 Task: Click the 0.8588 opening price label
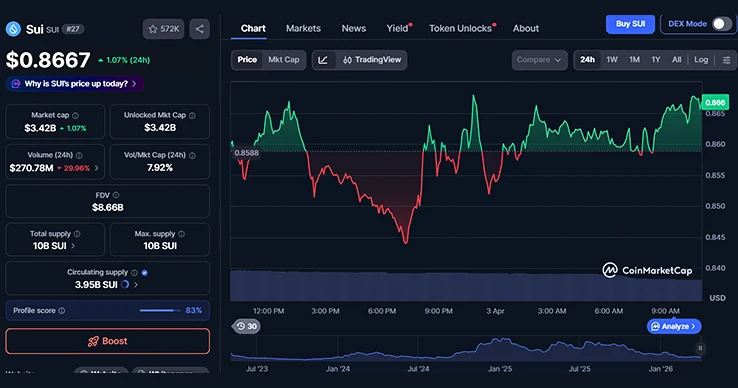247,153
